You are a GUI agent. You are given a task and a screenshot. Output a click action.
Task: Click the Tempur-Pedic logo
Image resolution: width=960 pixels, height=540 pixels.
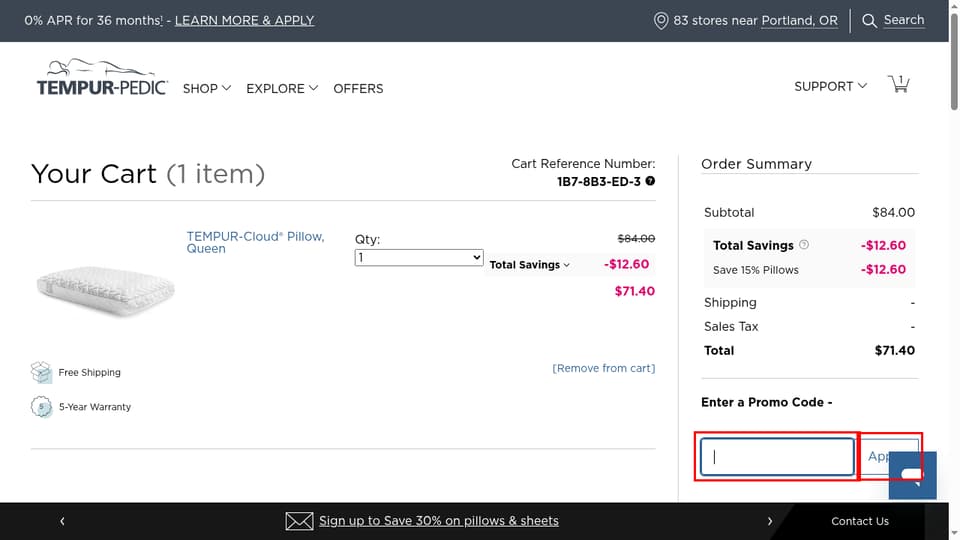102,77
